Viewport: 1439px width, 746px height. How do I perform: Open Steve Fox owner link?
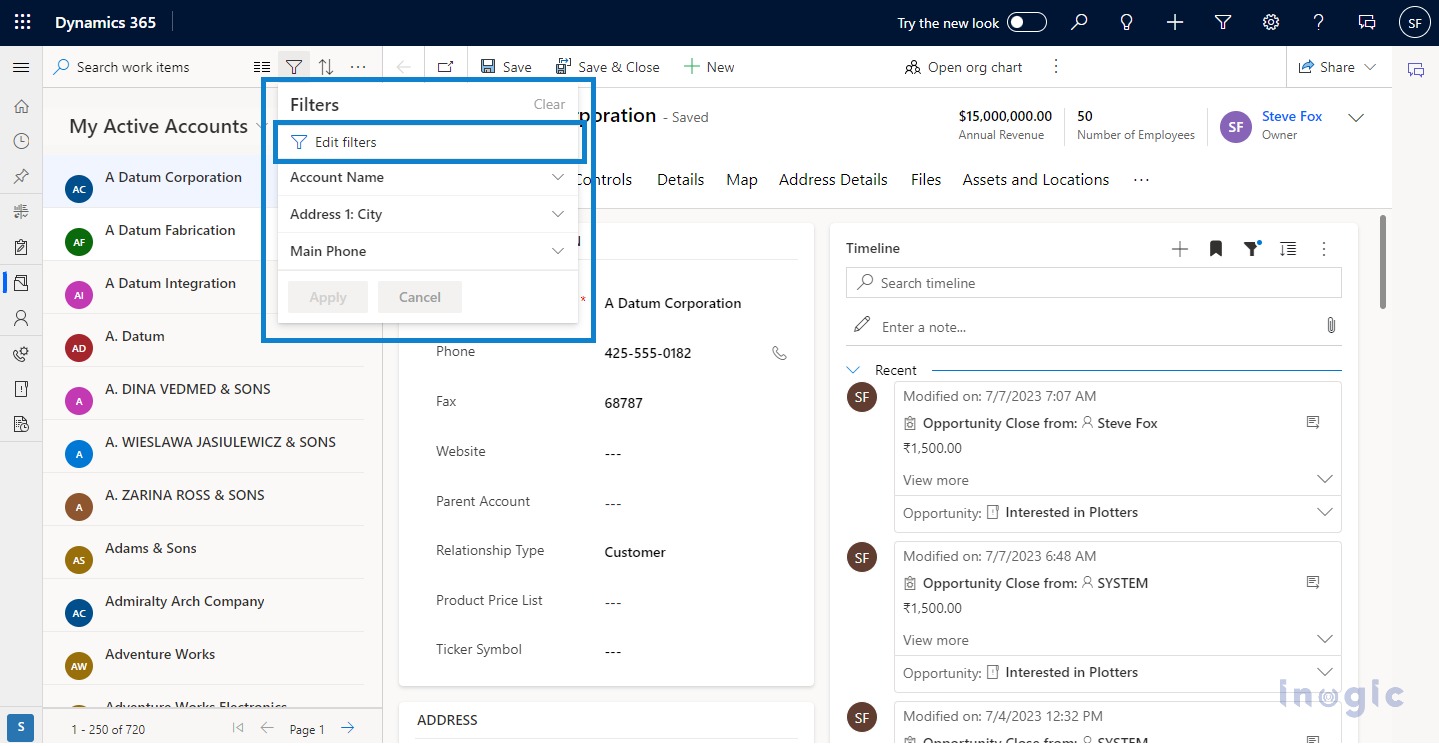coord(1291,116)
